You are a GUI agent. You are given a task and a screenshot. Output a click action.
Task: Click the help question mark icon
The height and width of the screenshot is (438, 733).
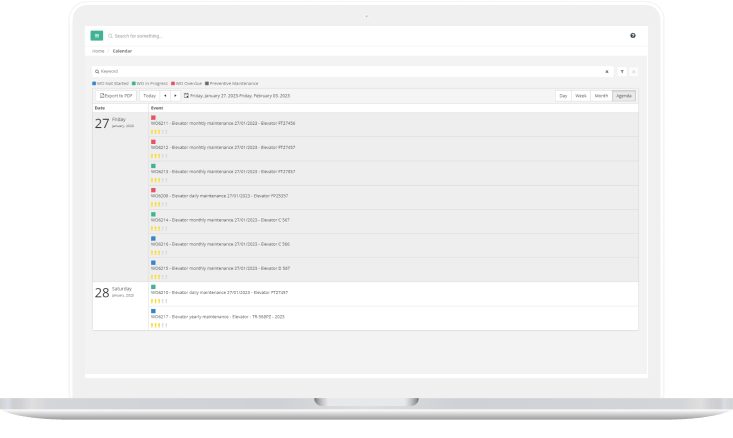(x=633, y=35)
